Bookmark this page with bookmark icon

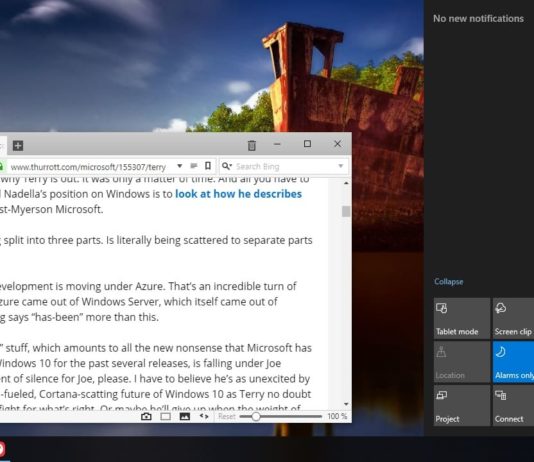(x=208, y=166)
